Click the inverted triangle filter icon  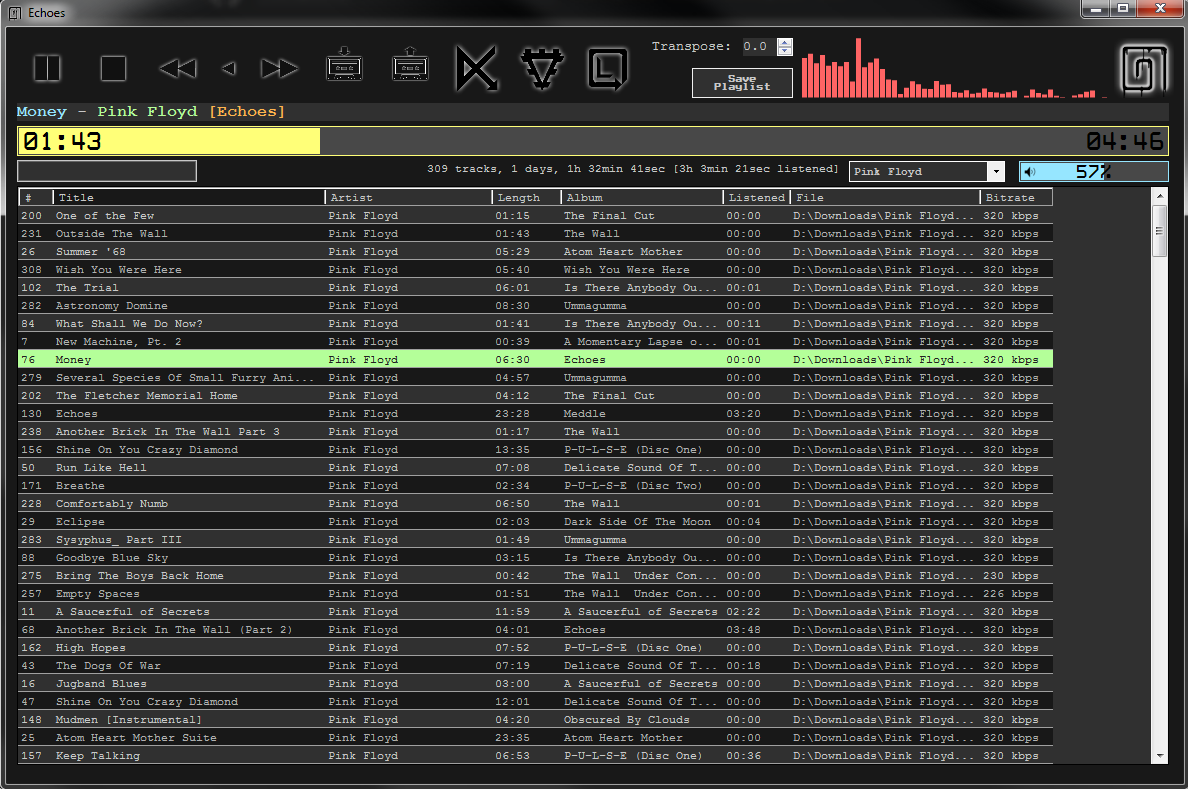click(x=542, y=68)
